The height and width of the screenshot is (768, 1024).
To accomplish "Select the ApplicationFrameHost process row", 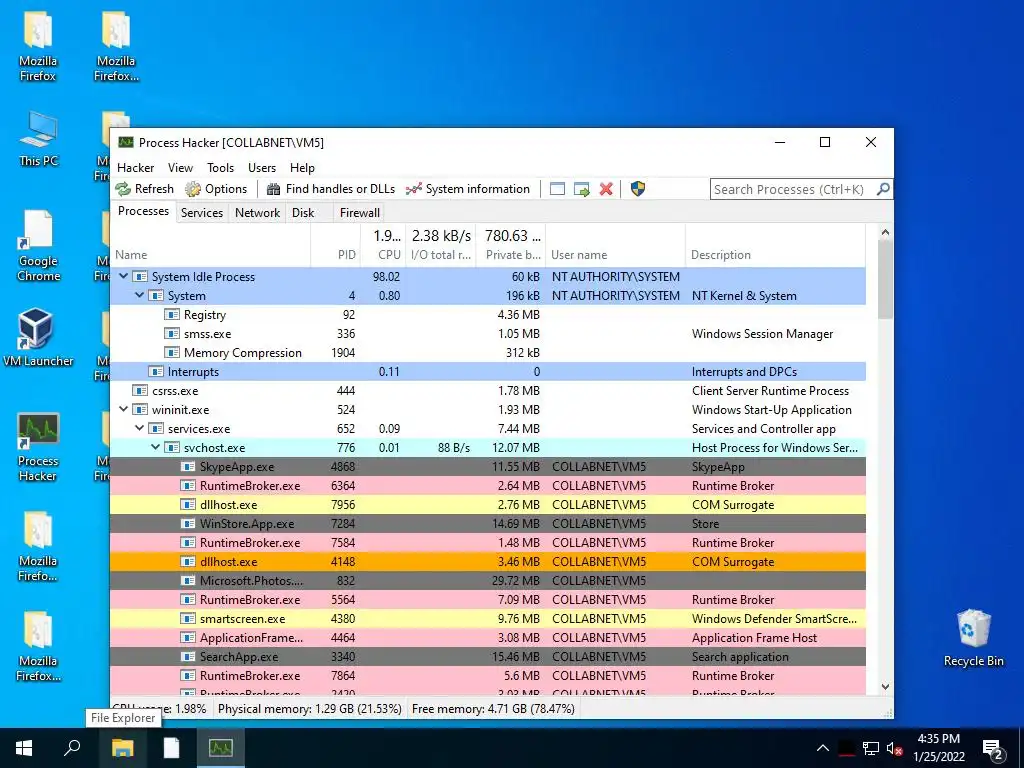I will pyautogui.click(x=488, y=637).
